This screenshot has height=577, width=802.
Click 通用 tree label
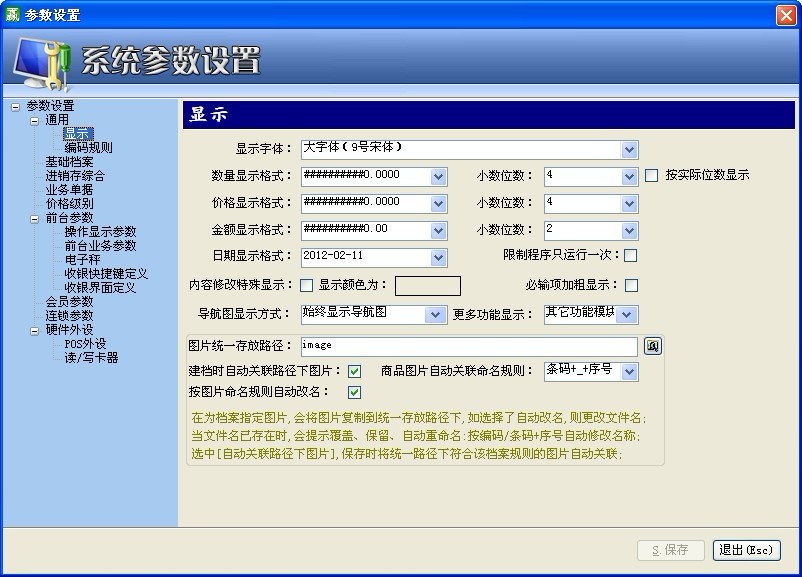click(57, 120)
